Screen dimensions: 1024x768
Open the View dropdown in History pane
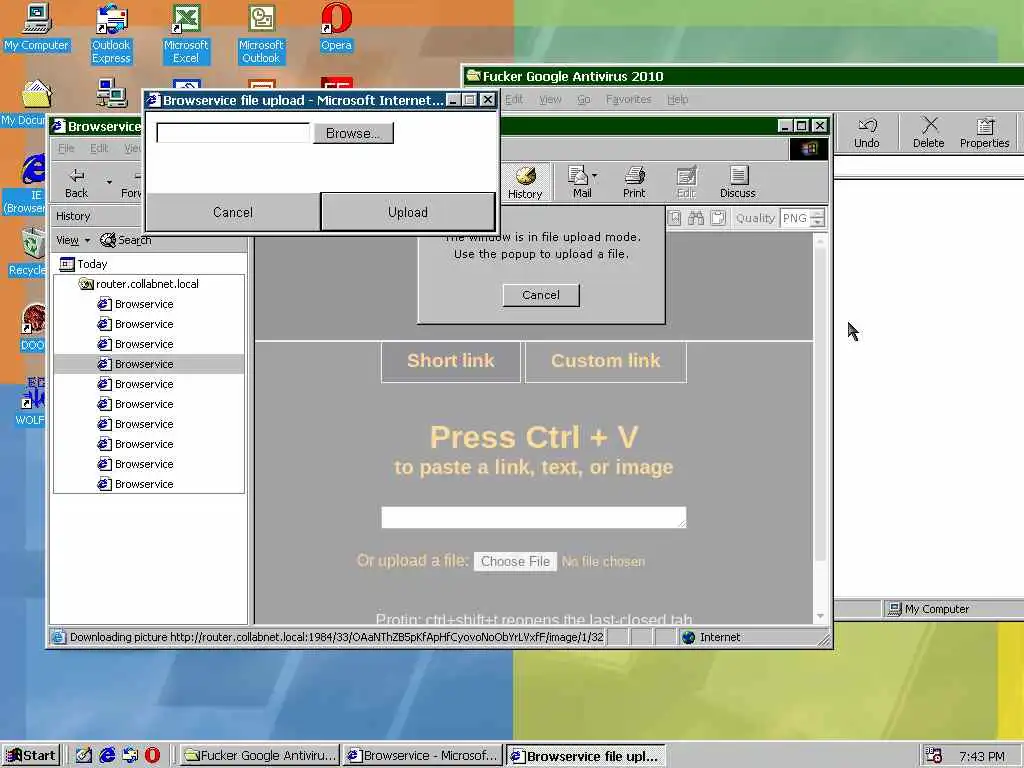[x=72, y=240]
